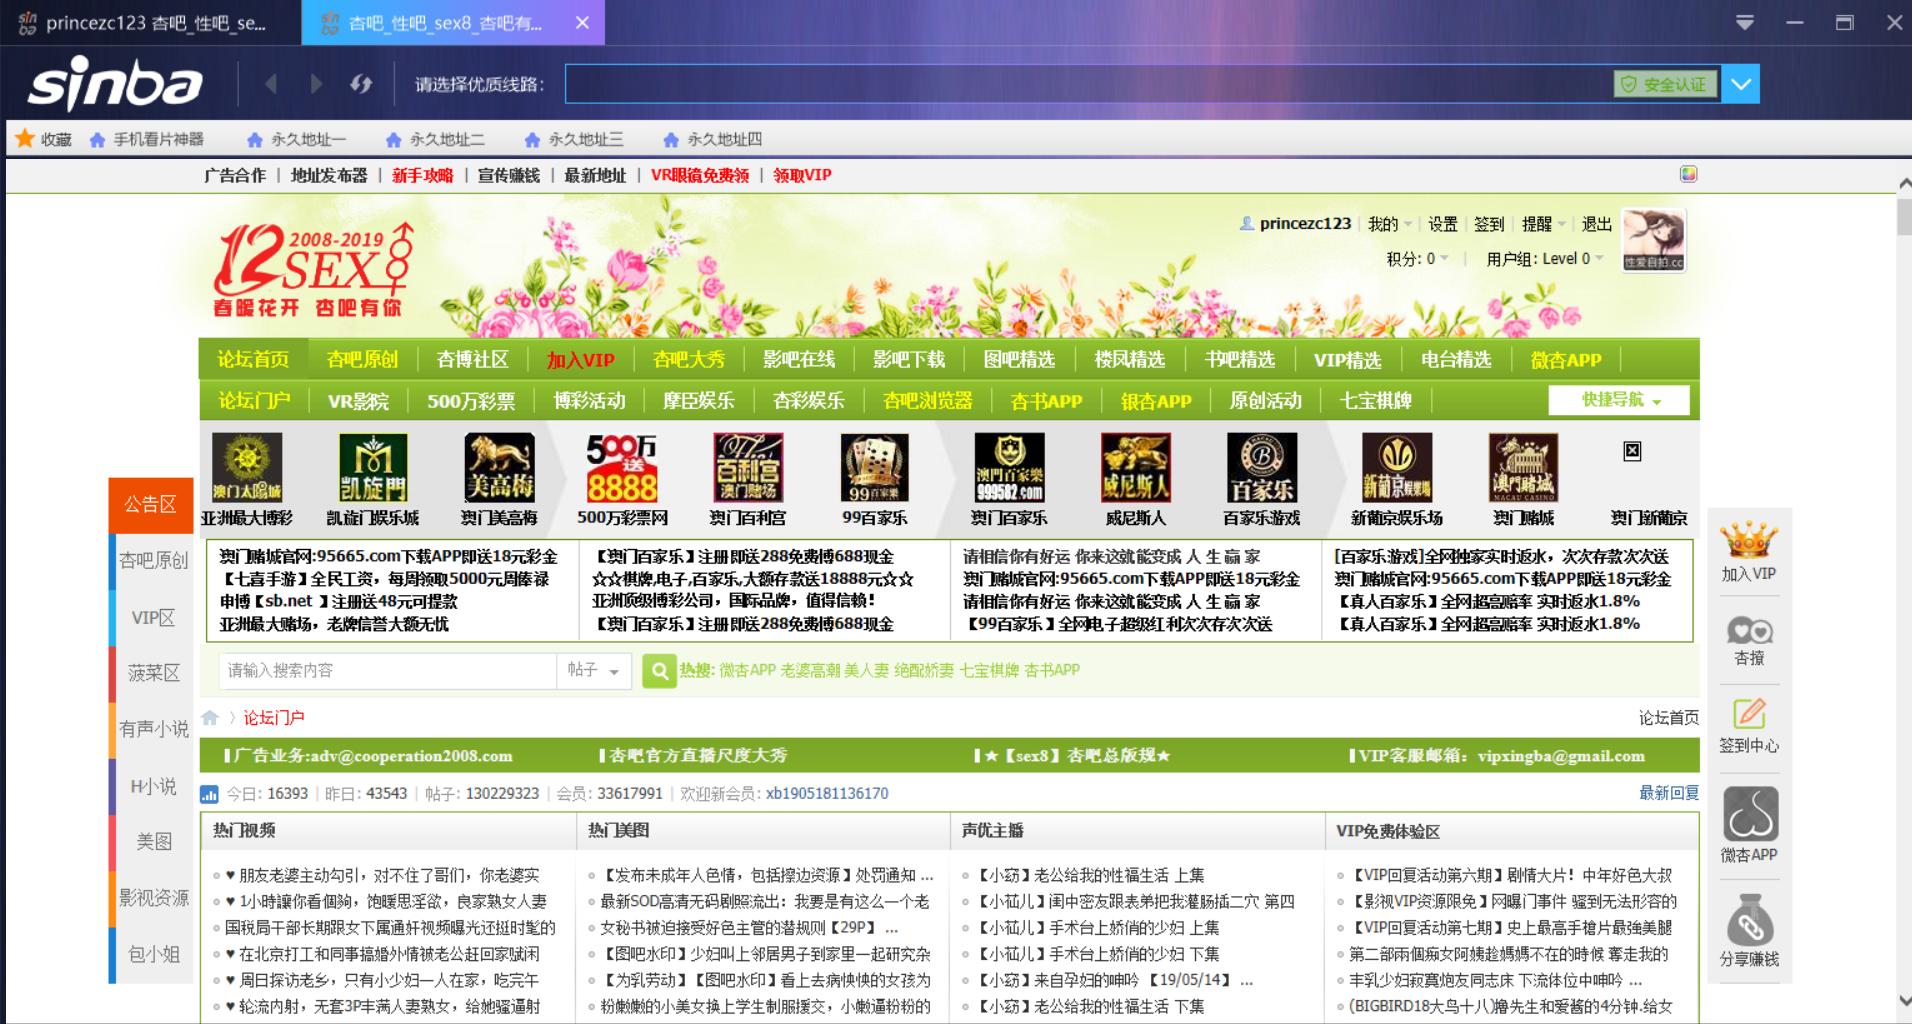This screenshot has width=1912, height=1024.
Task: Select VR影院 in the second navigation row
Action: (358, 401)
